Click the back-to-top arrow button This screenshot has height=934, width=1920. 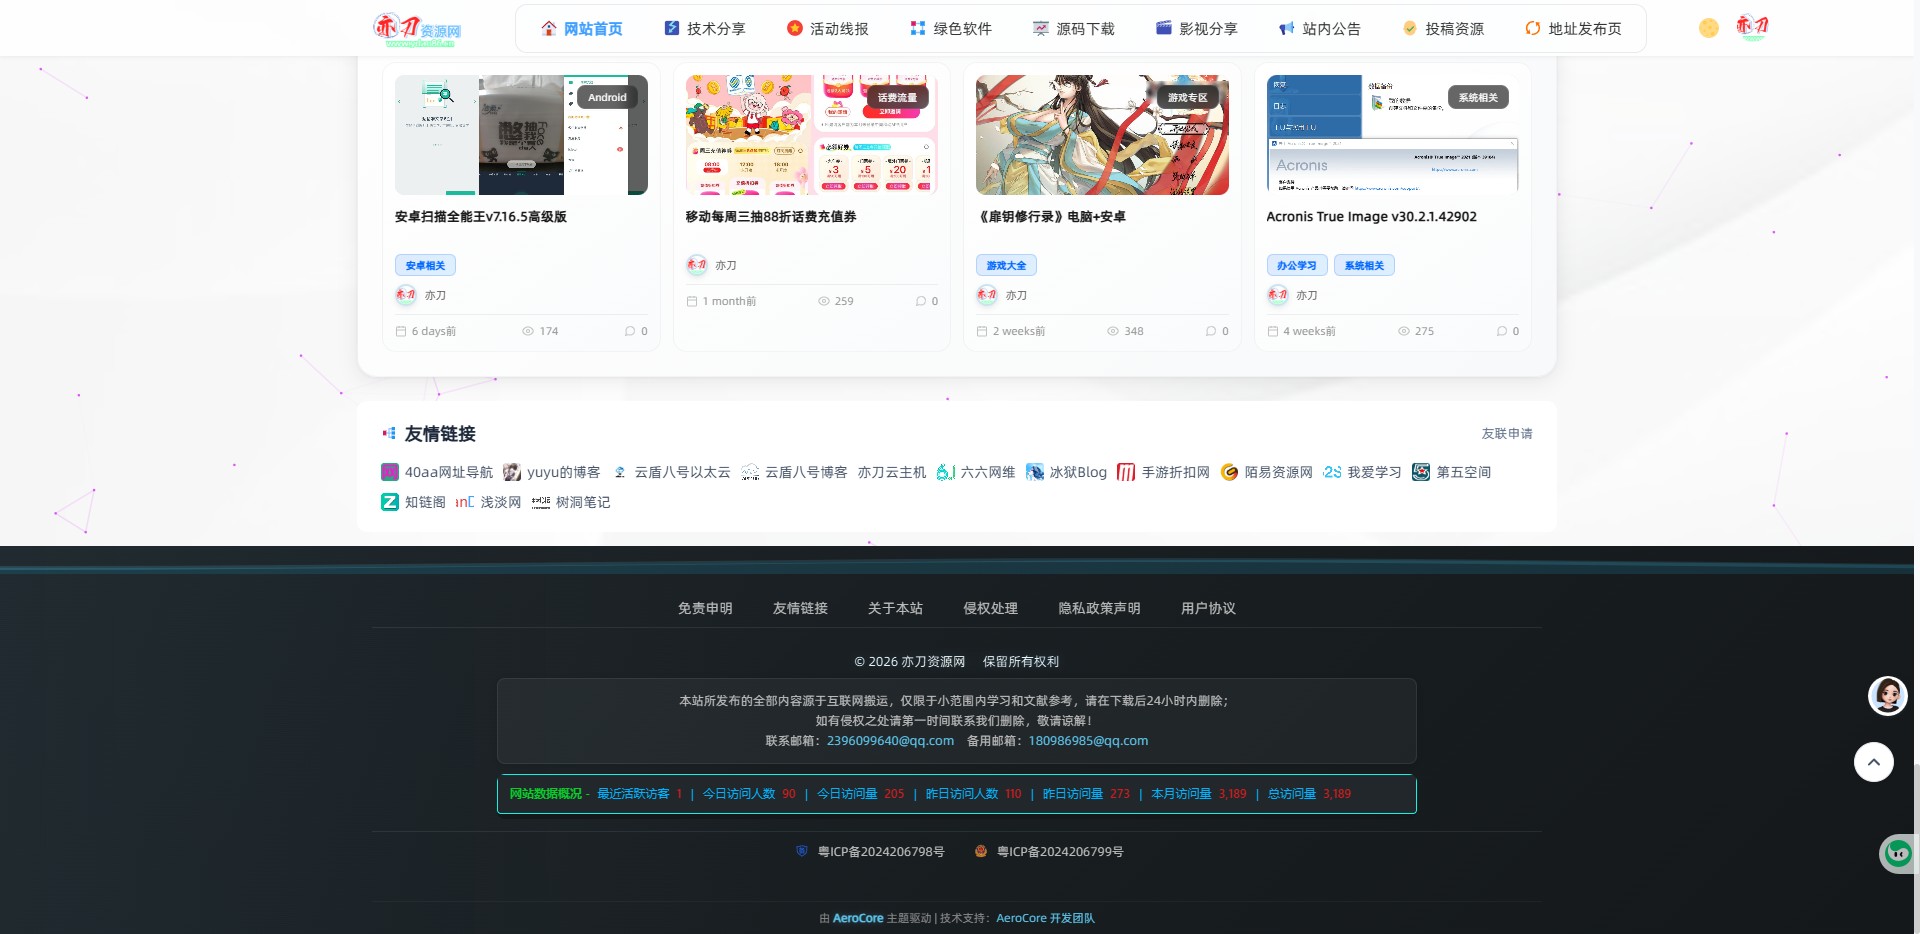[1873, 762]
